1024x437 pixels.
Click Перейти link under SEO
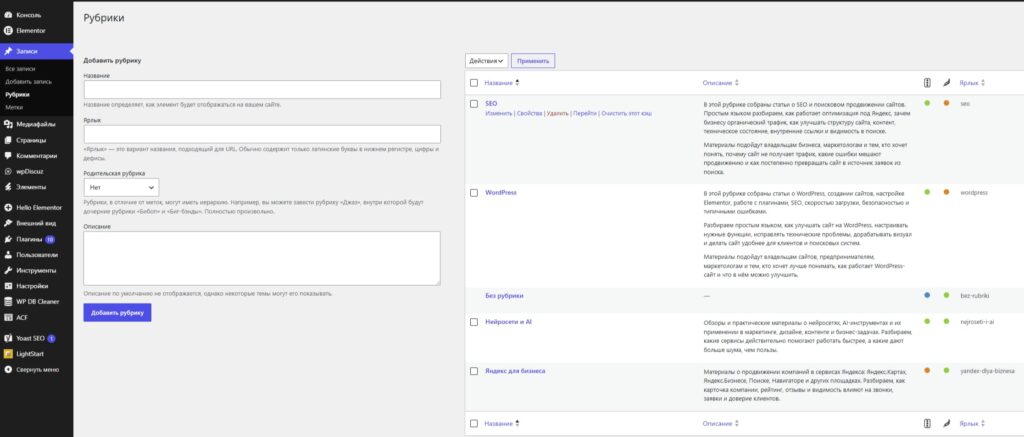(585, 113)
